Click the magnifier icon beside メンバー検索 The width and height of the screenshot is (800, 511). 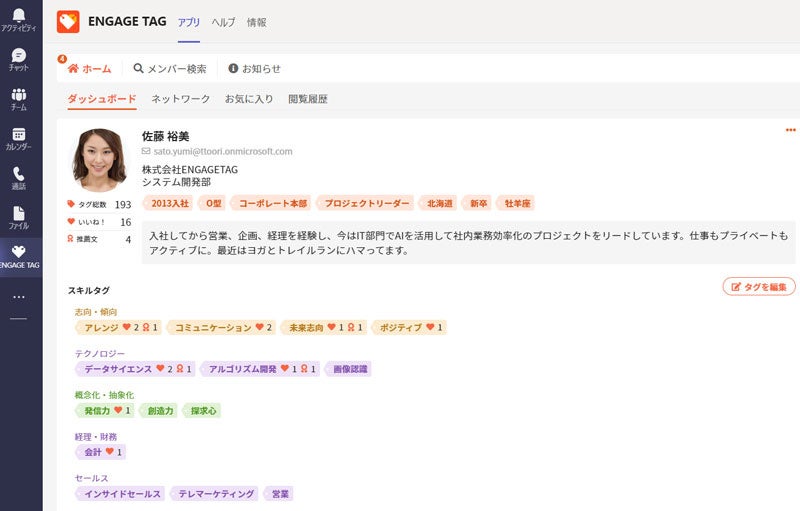tap(138, 68)
